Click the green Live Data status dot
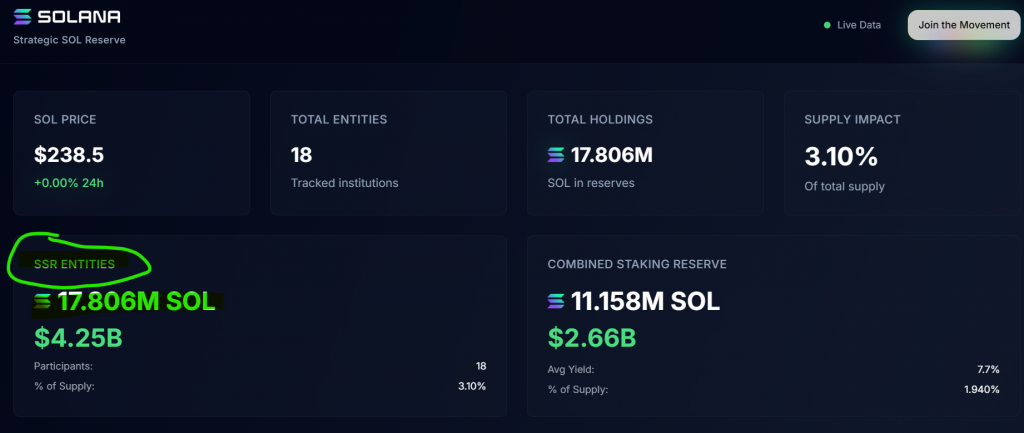Image resolution: width=1024 pixels, height=433 pixels. click(827, 25)
